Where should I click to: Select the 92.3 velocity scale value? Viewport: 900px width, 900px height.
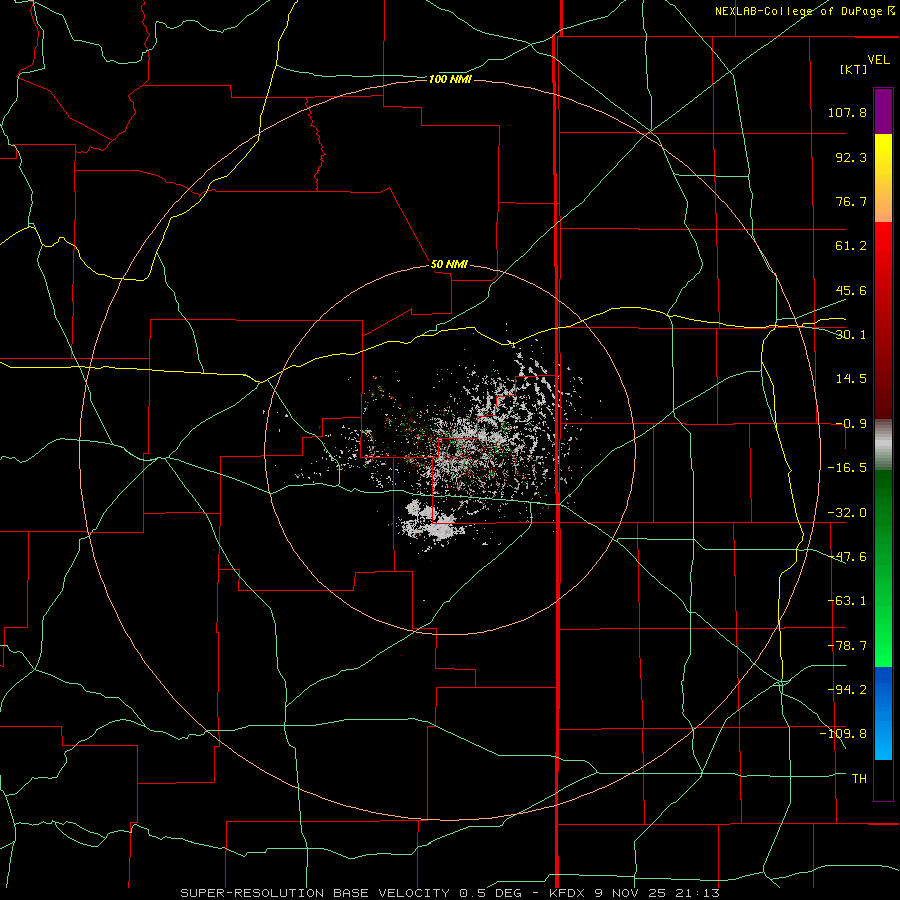coord(851,157)
